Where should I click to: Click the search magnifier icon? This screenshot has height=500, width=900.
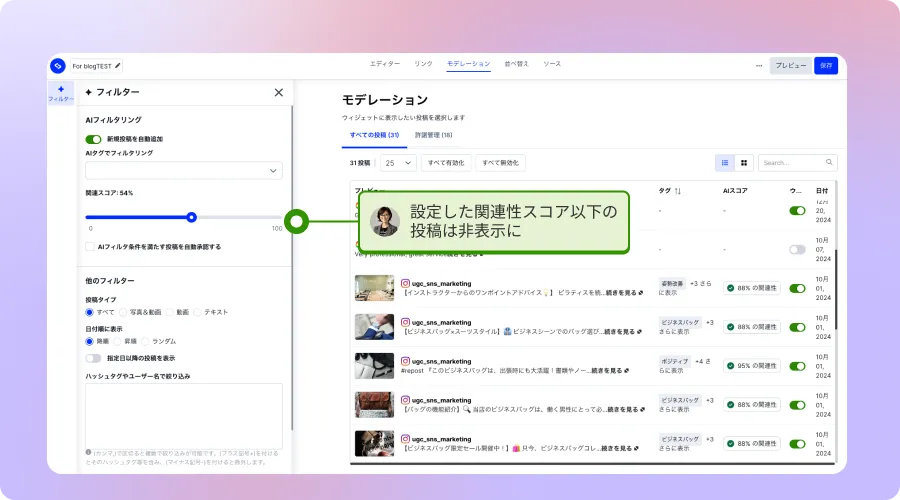tap(829, 162)
